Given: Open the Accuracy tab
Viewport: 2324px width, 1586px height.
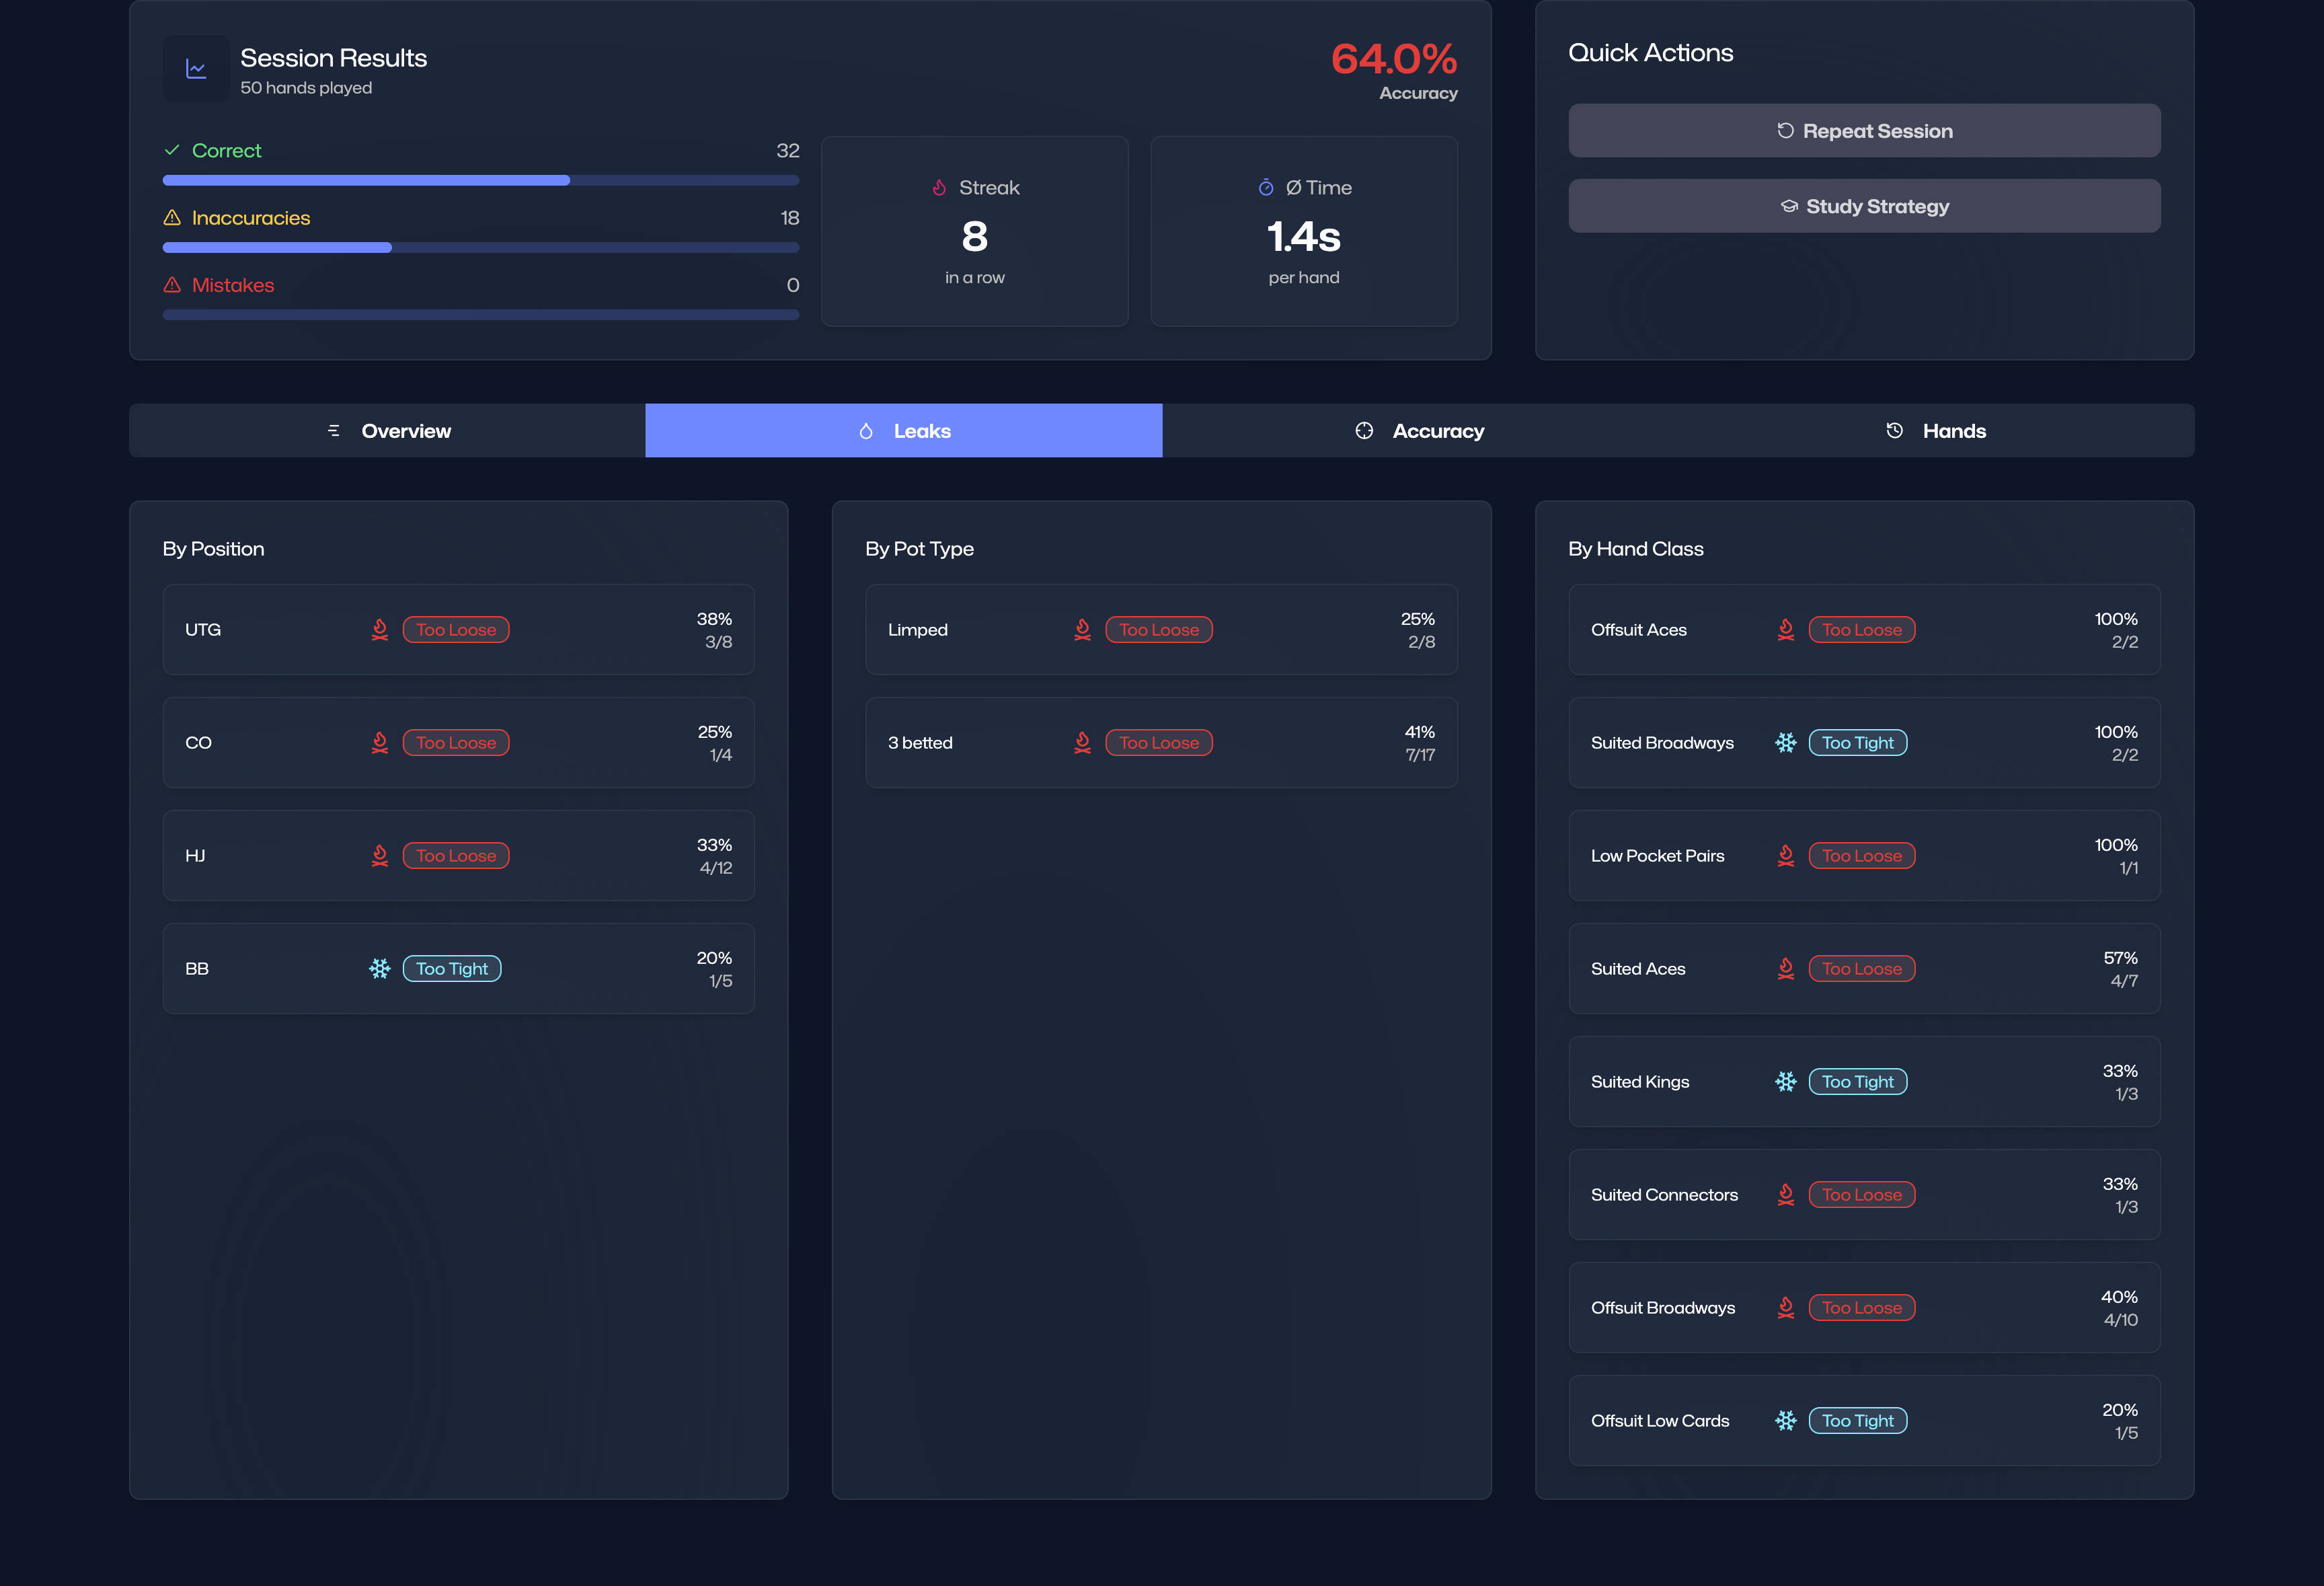Looking at the screenshot, I should click(1420, 431).
